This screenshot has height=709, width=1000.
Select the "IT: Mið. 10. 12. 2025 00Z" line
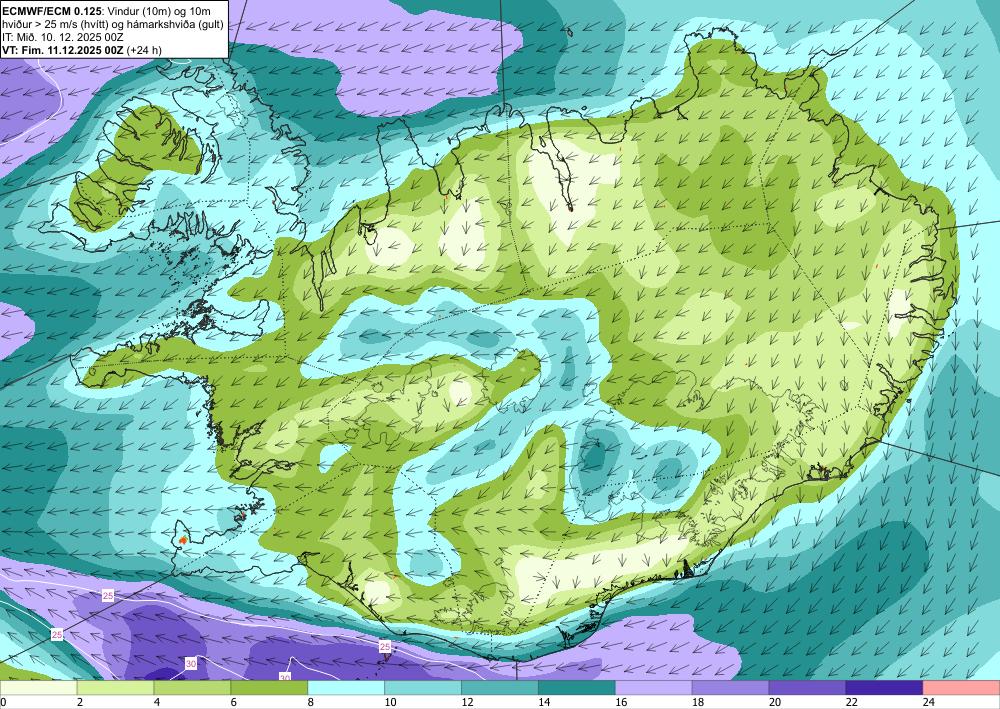coord(63,36)
